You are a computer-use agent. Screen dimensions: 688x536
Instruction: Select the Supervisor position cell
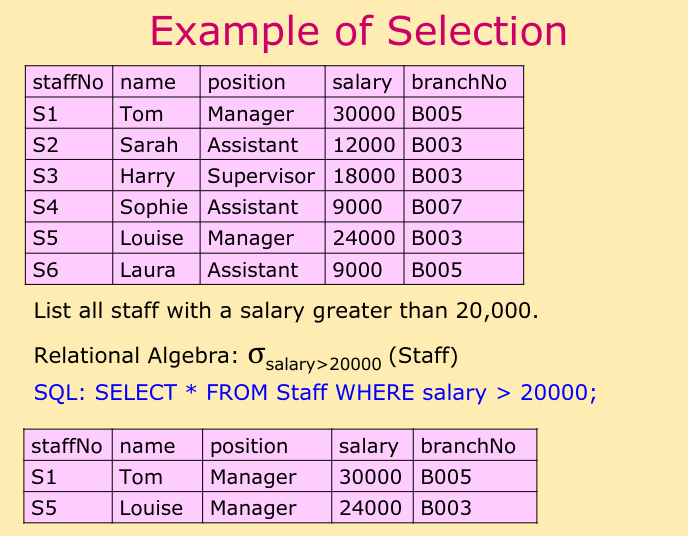(x=261, y=176)
